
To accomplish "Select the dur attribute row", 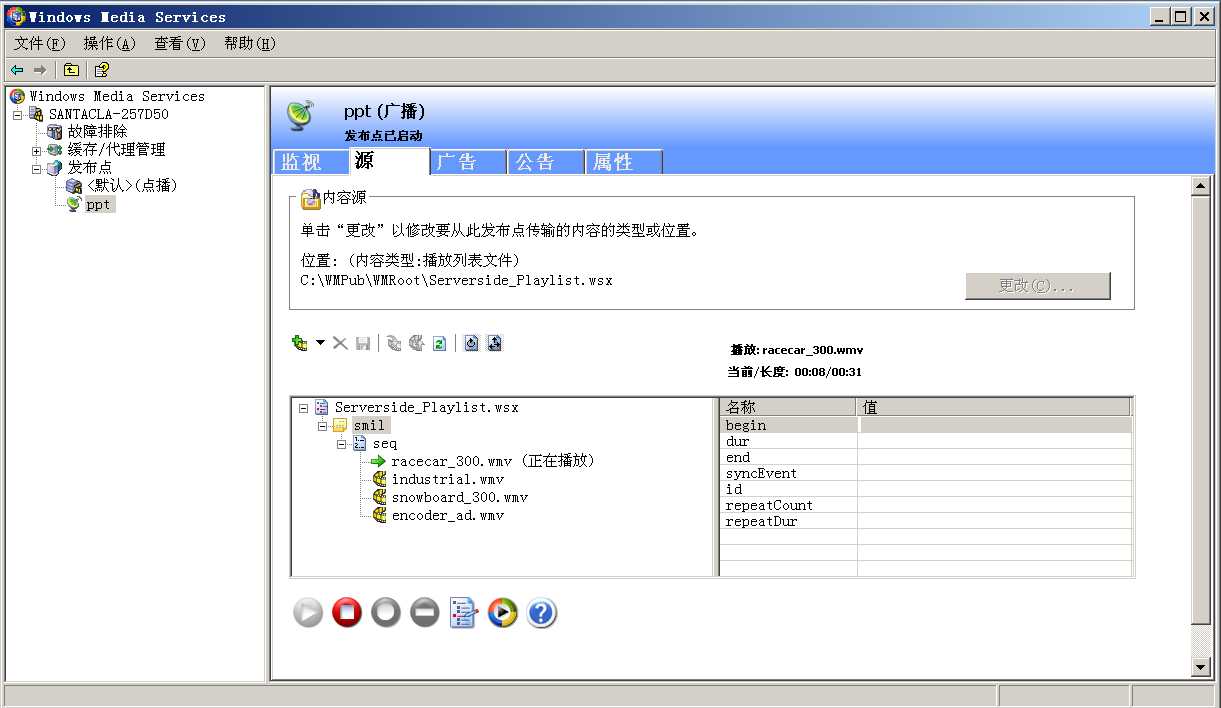I will (926, 441).
